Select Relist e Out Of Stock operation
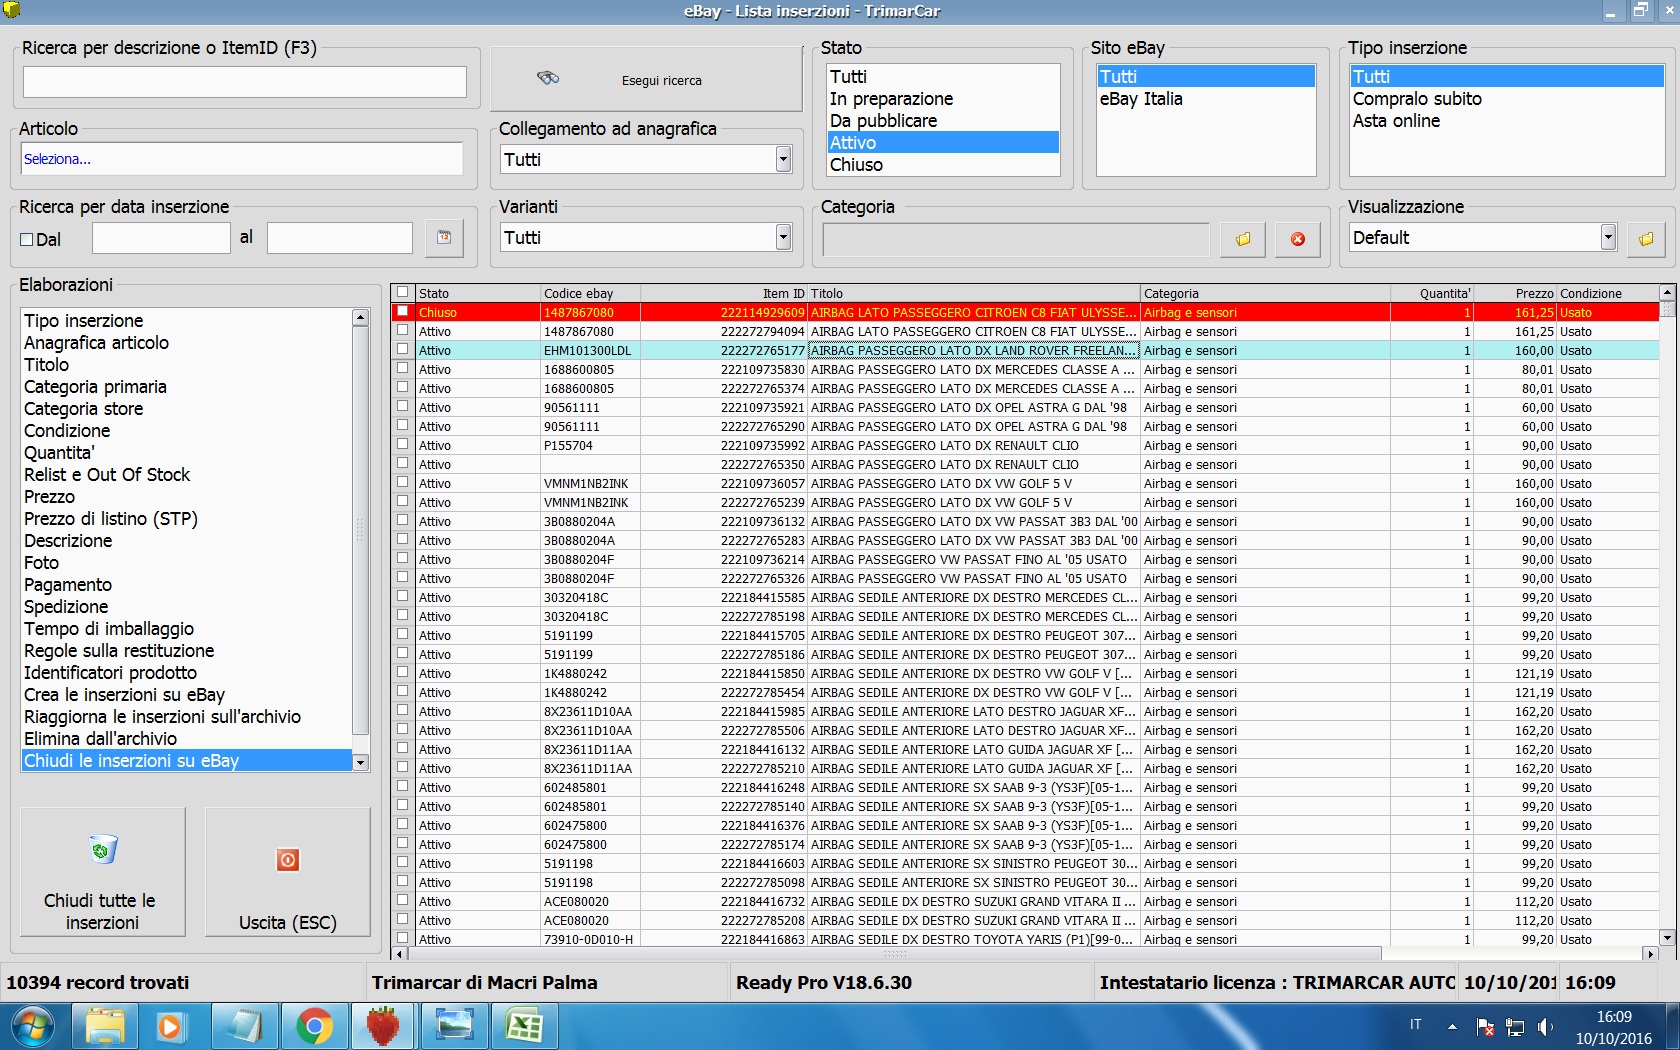The width and height of the screenshot is (1680, 1050). coord(186,475)
